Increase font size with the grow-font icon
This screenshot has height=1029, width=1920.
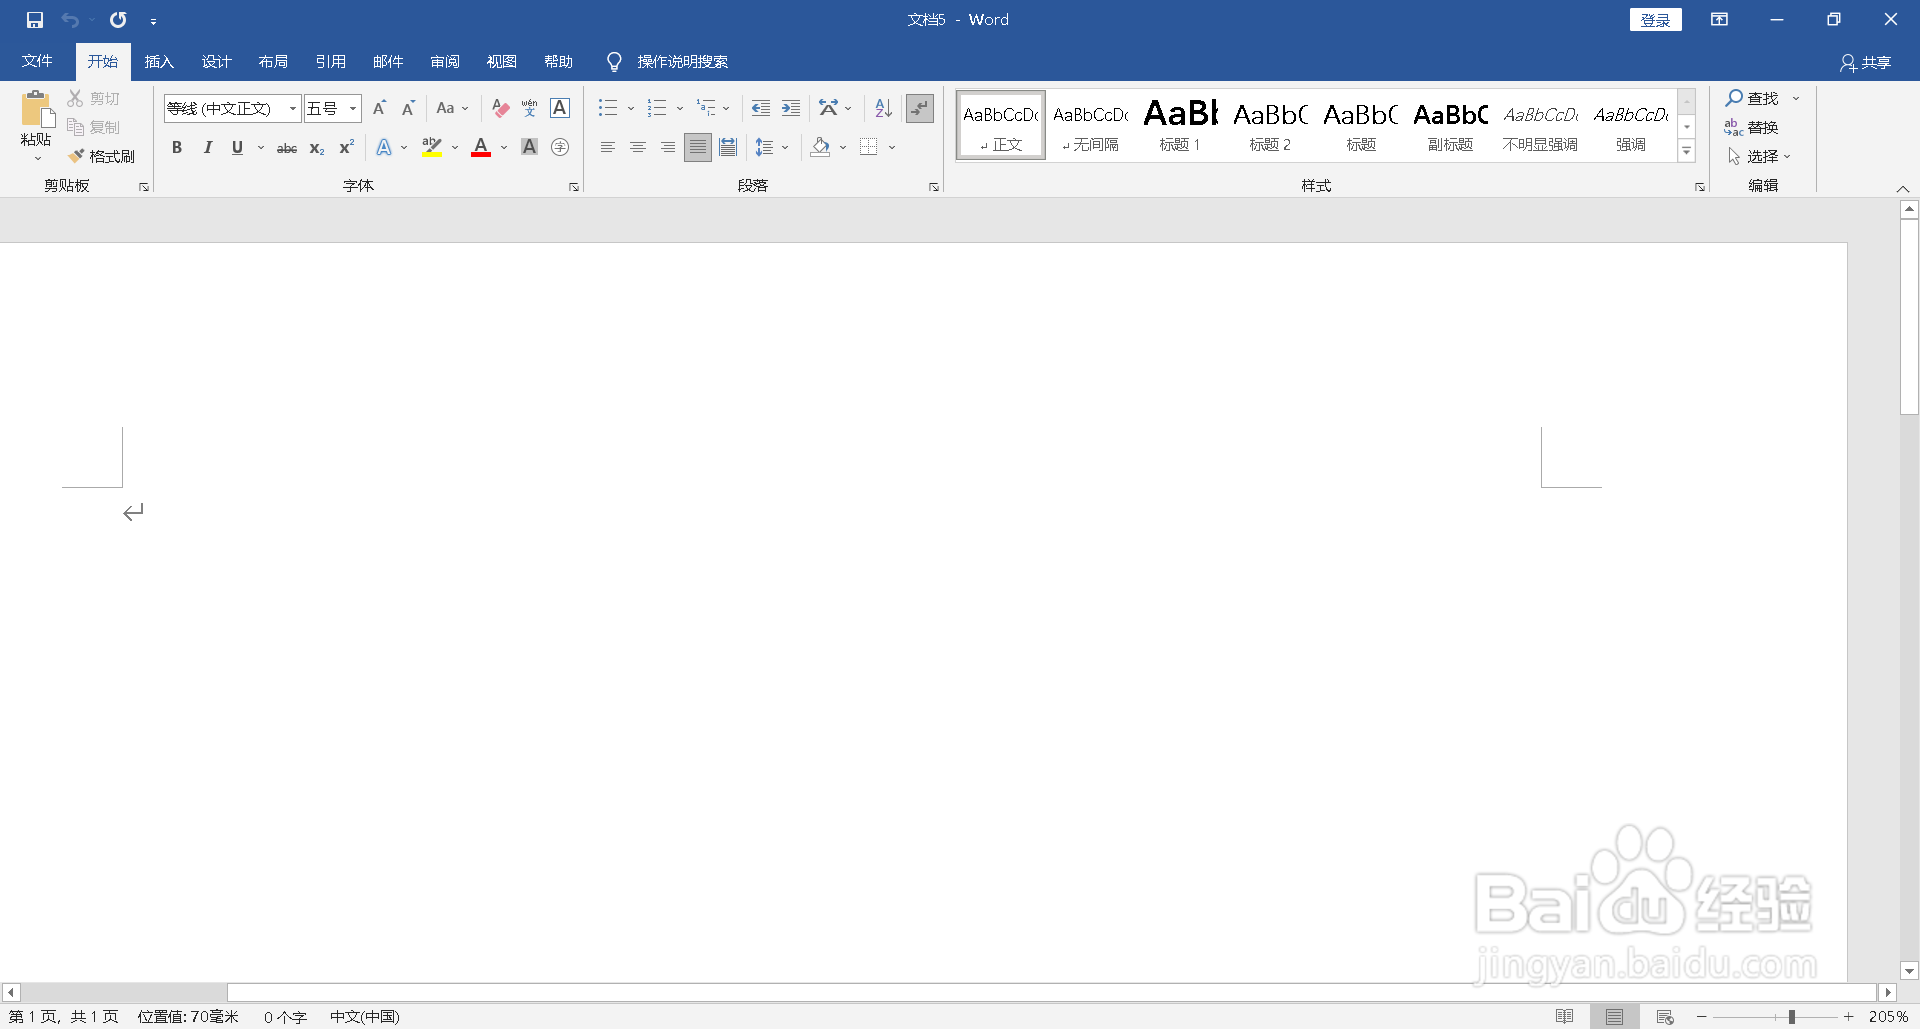[x=379, y=108]
